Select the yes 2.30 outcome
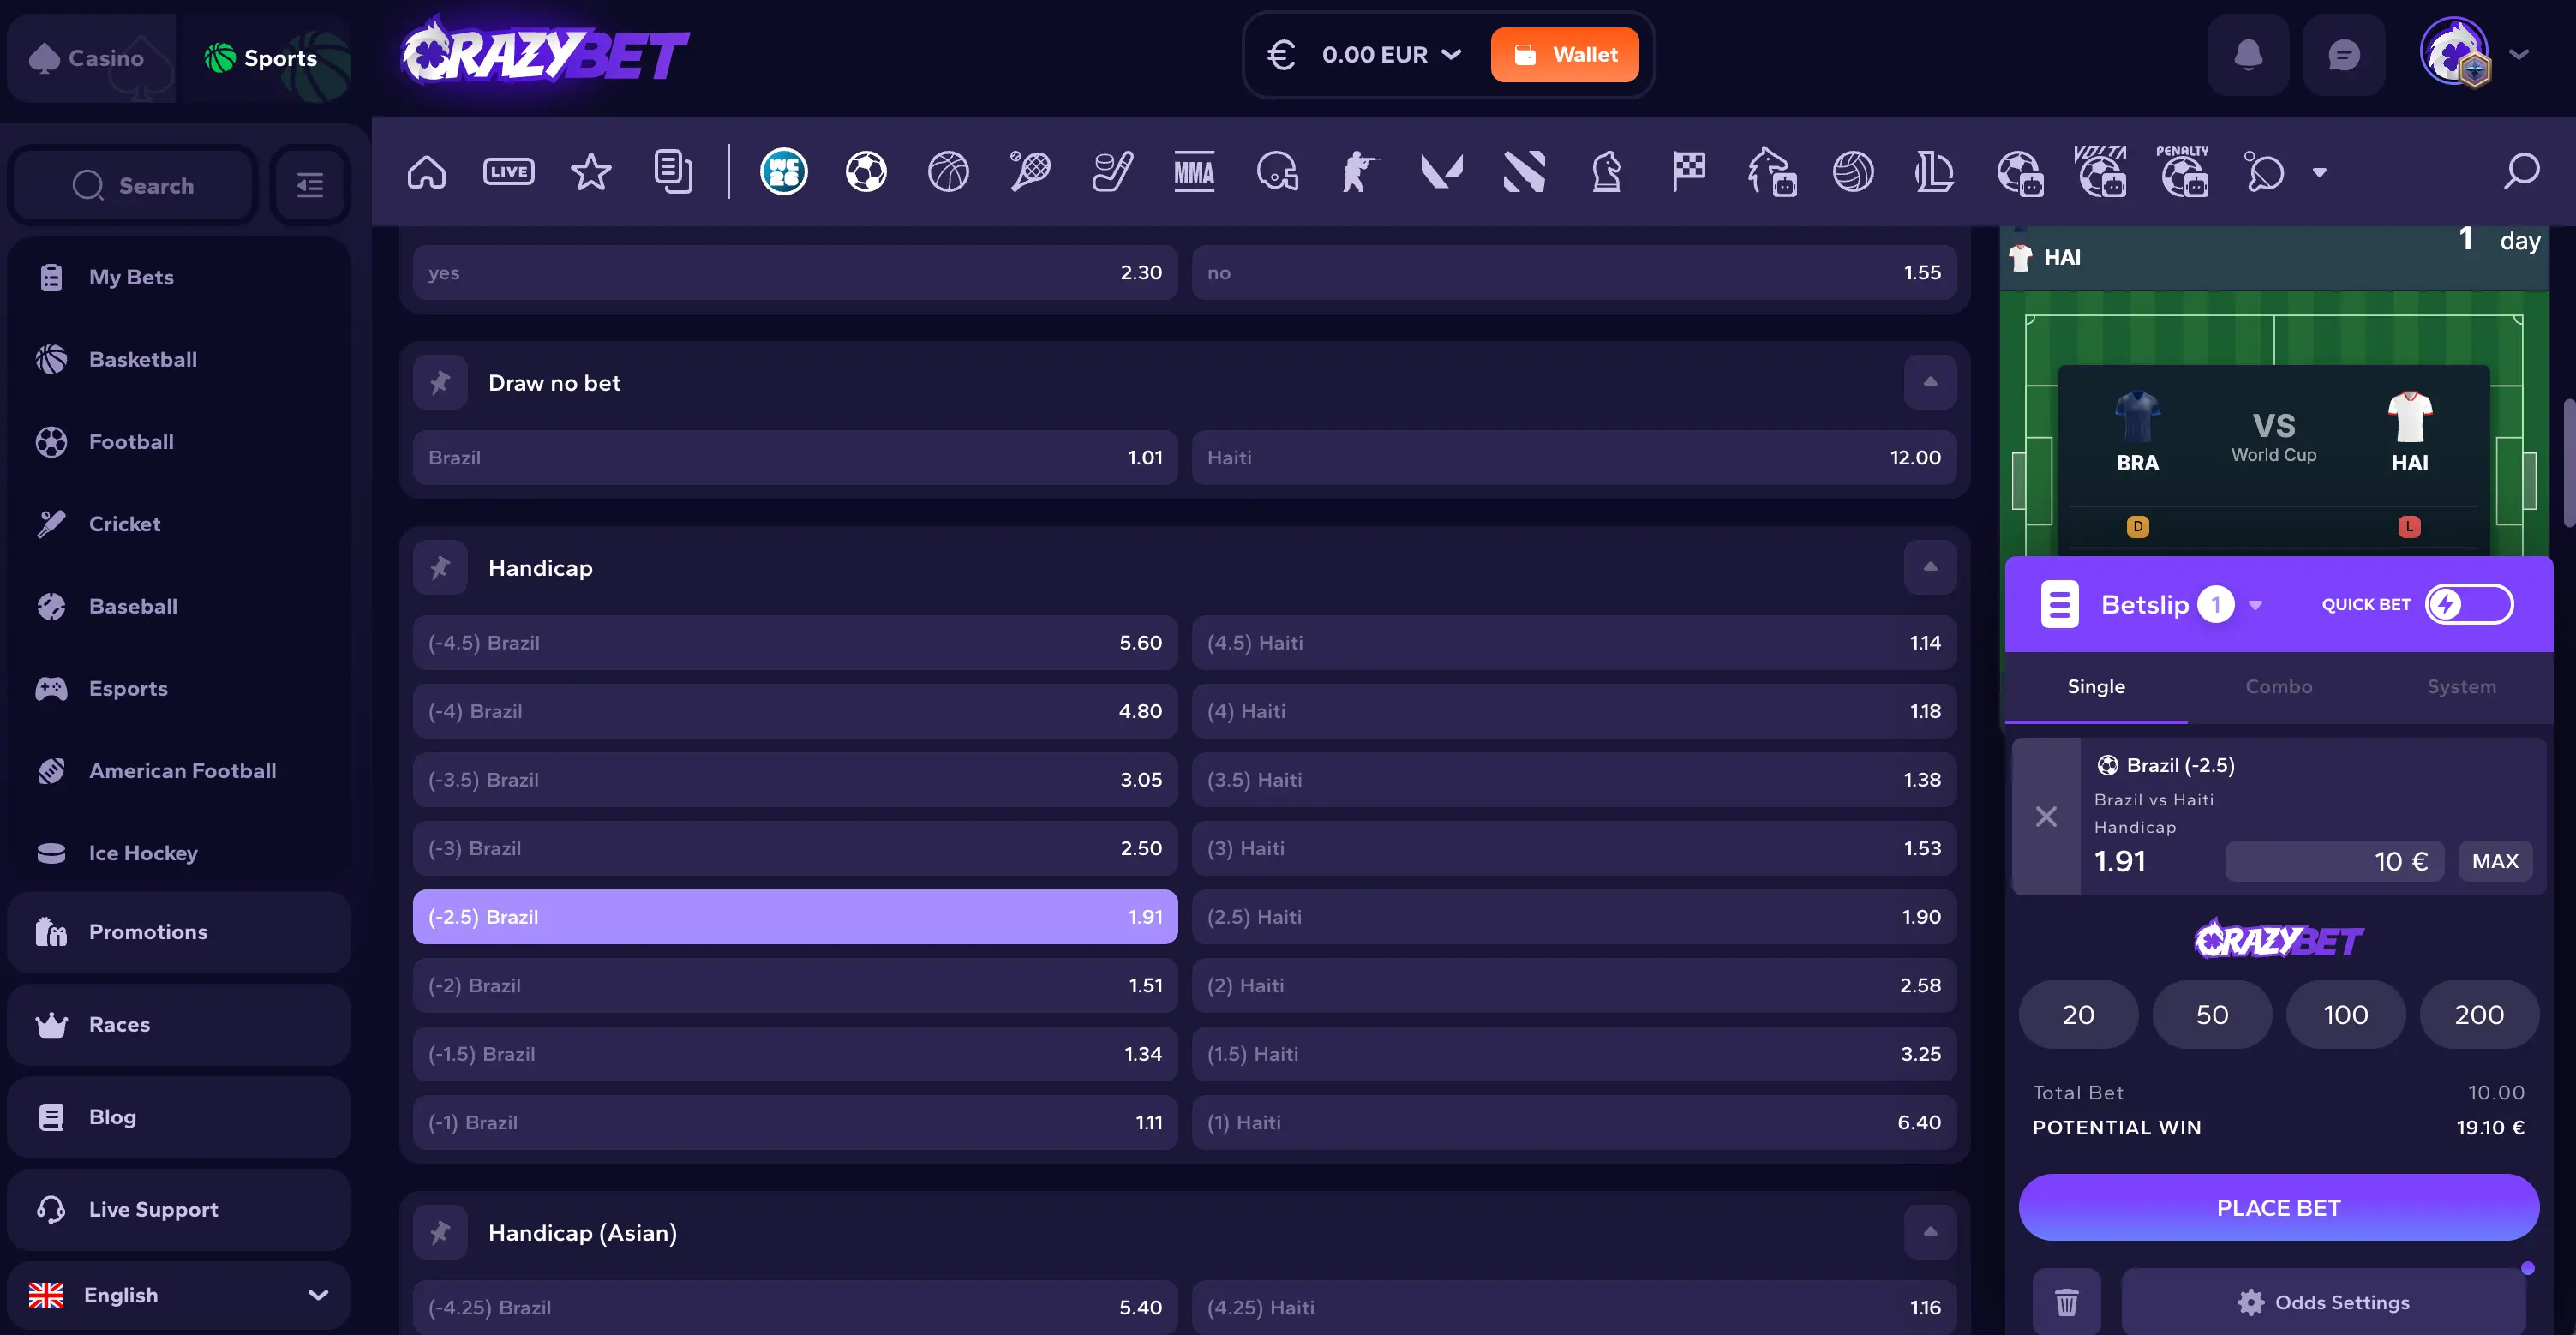Image resolution: width=2576 pixels, height=1335 pixels. coord(795,272)
